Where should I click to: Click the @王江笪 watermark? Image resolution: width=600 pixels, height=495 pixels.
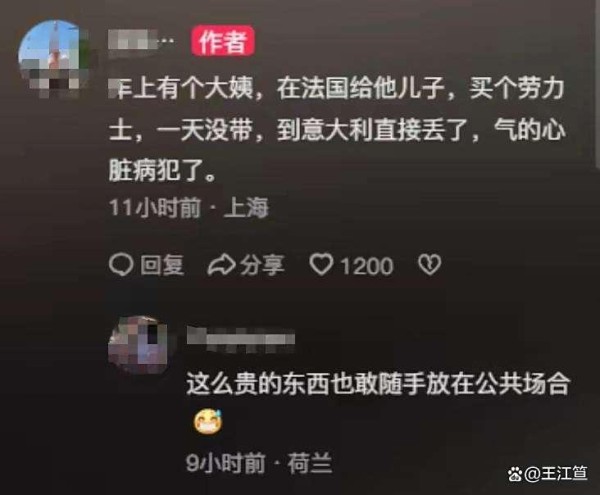tap(556, 474)
